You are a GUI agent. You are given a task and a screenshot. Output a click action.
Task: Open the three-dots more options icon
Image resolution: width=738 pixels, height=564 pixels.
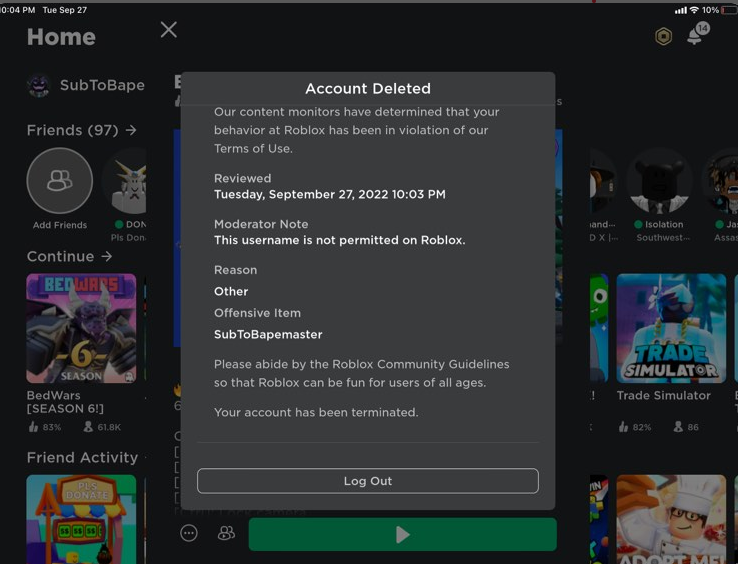[x=189, y=533]
